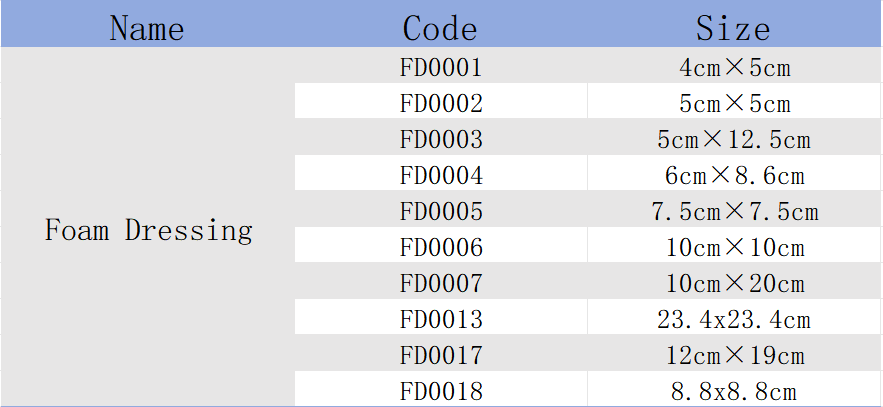Click the 23.4x23.4cm size cell
883x407 pixels.
[x=734, y=317]
